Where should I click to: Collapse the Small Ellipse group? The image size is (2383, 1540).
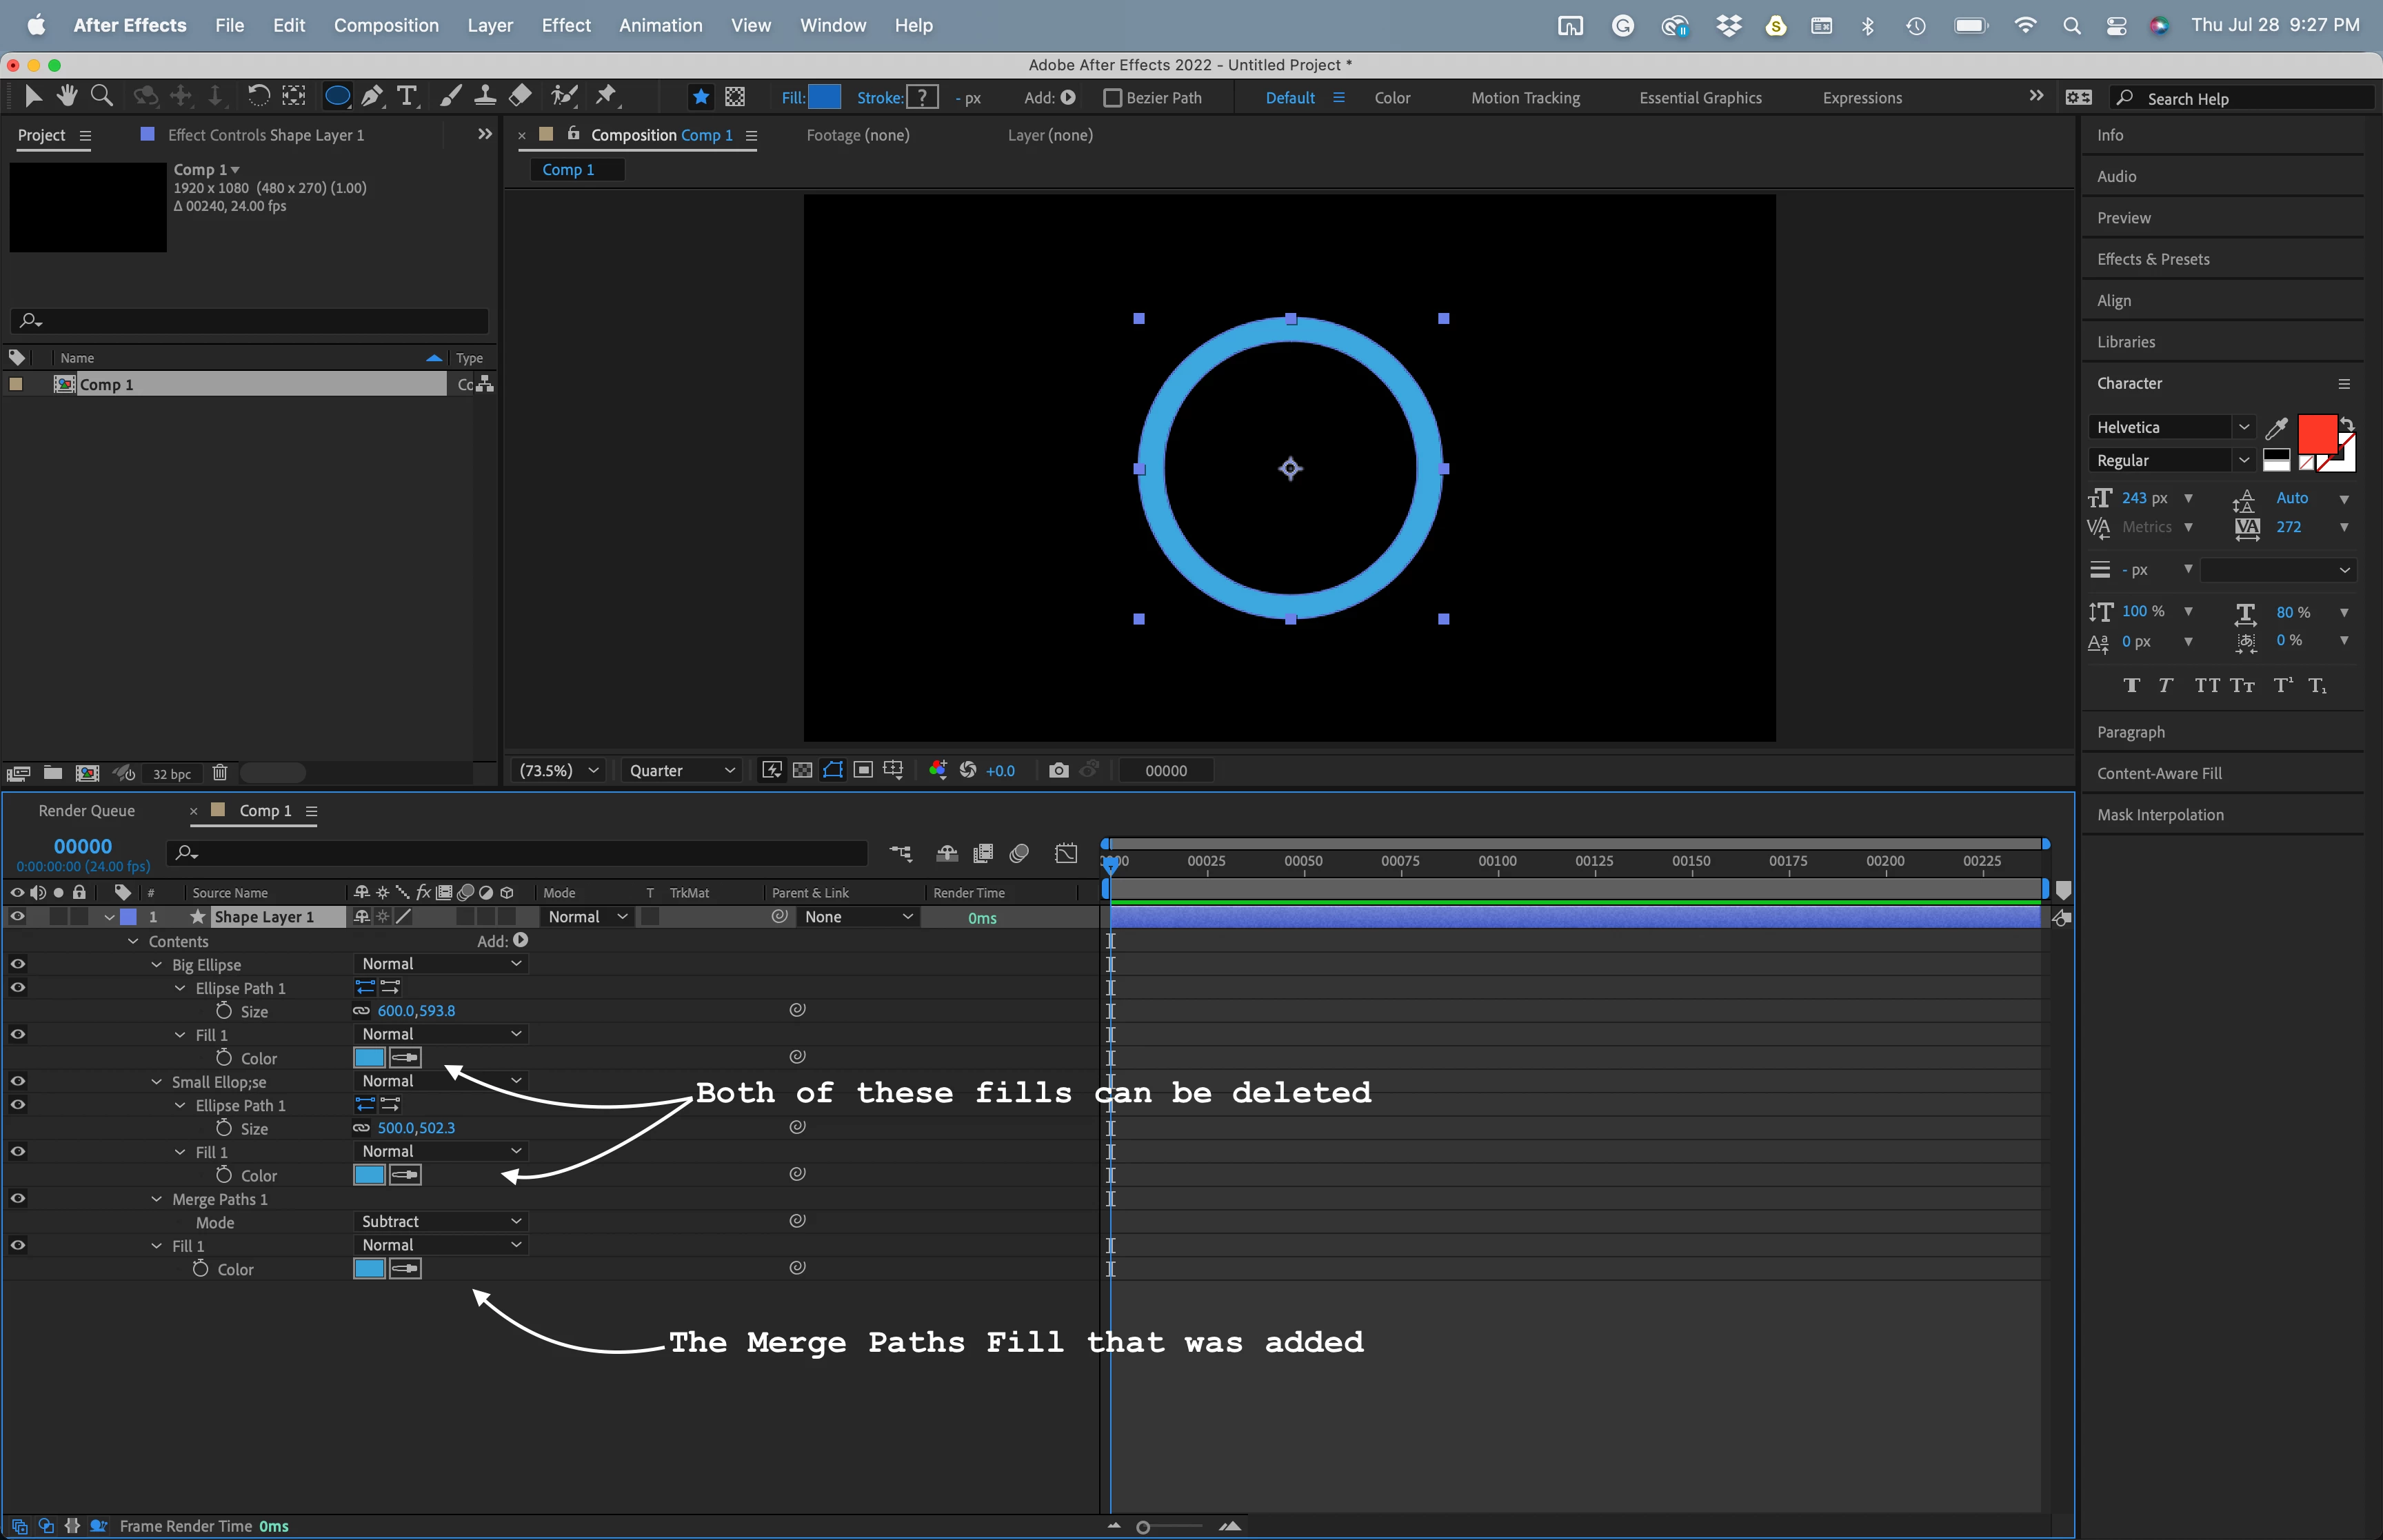point(157,1082)
